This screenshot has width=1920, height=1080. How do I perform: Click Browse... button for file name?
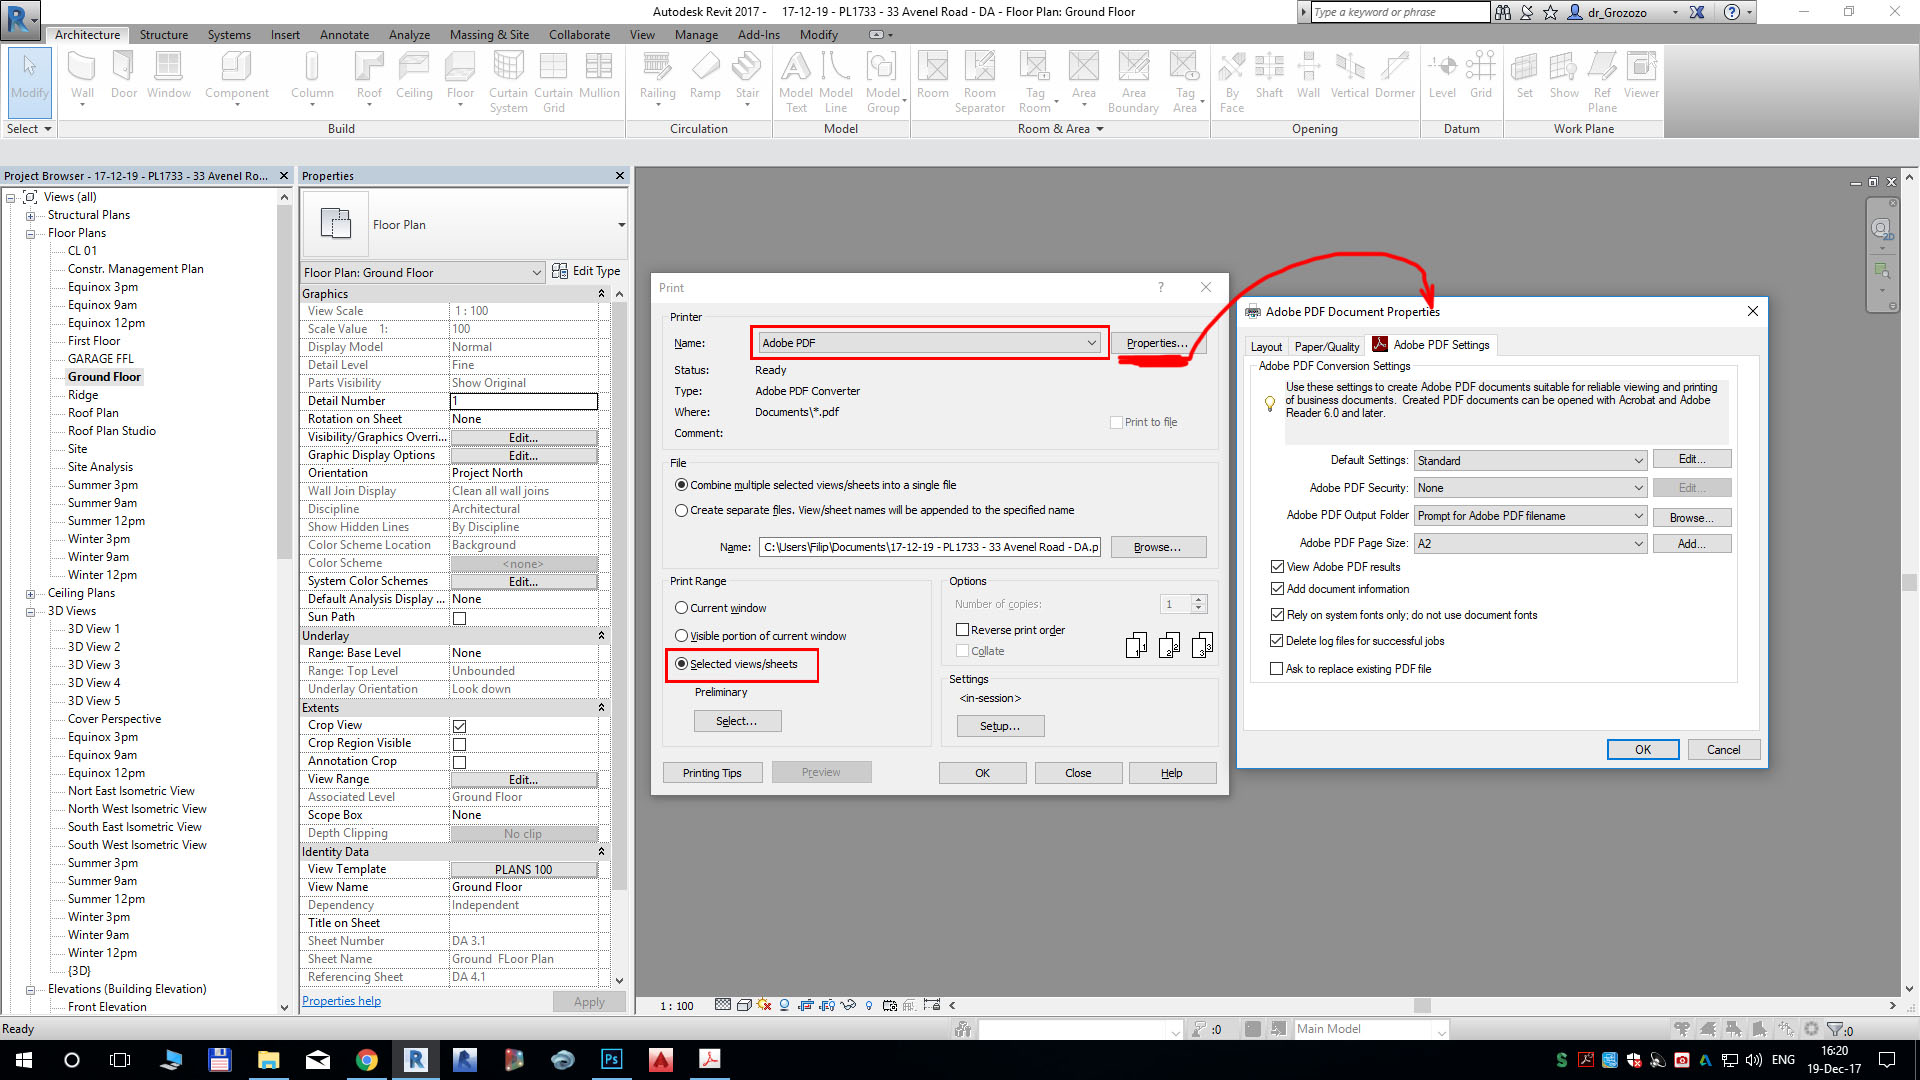click(1158, 547)
